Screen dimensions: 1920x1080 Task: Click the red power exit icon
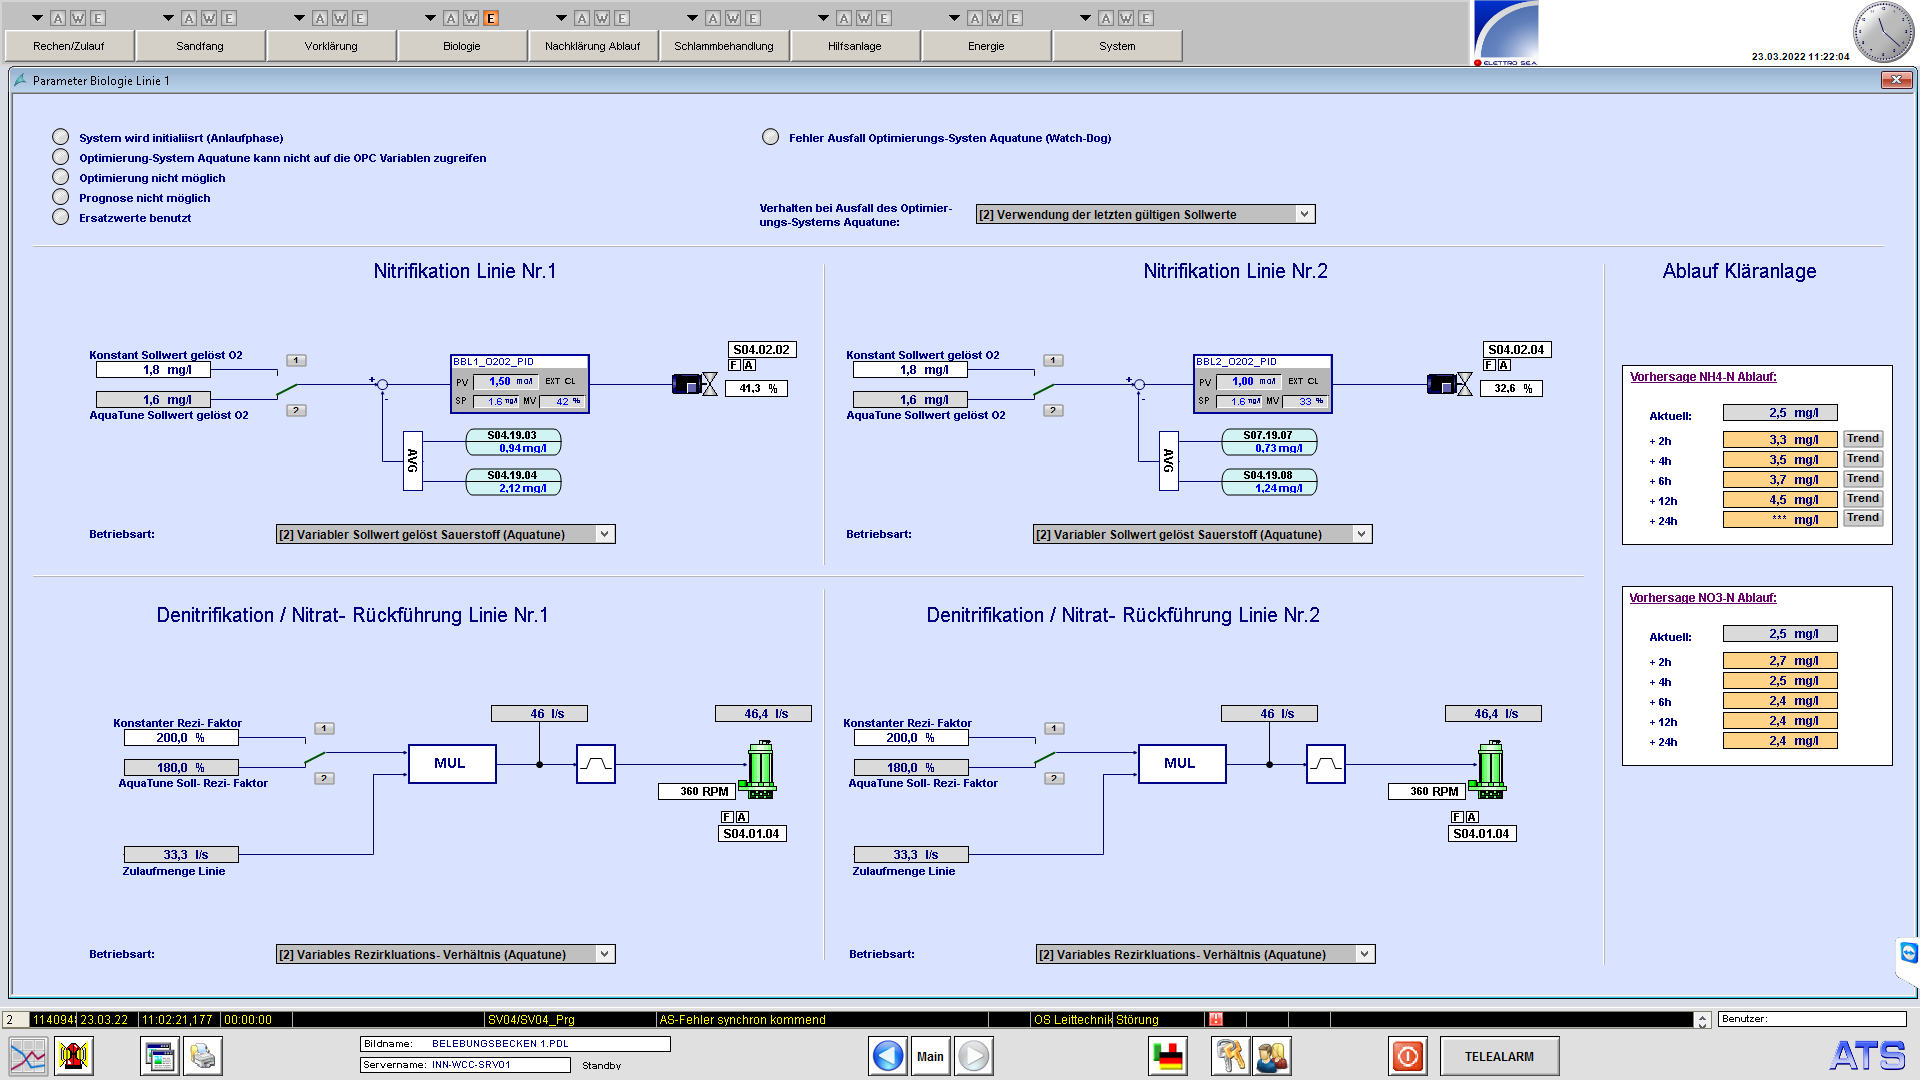[1407, 1056]
